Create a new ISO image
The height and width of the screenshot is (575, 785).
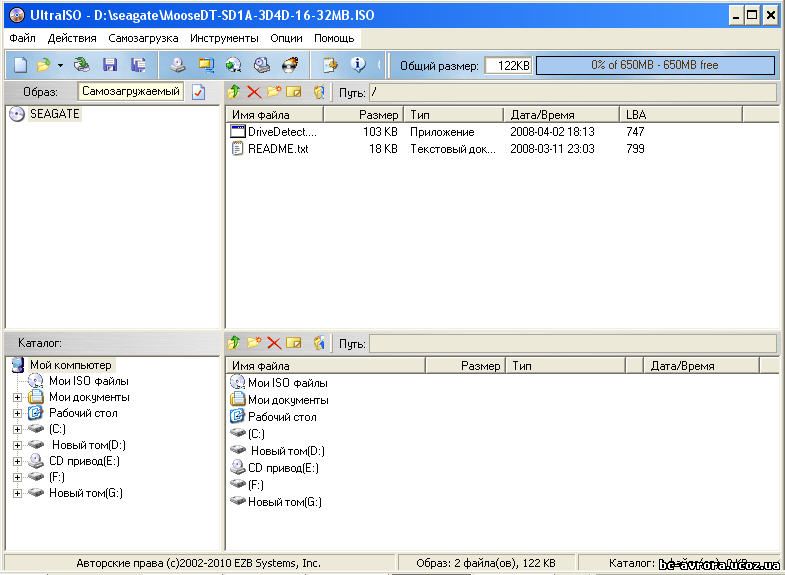21,65
